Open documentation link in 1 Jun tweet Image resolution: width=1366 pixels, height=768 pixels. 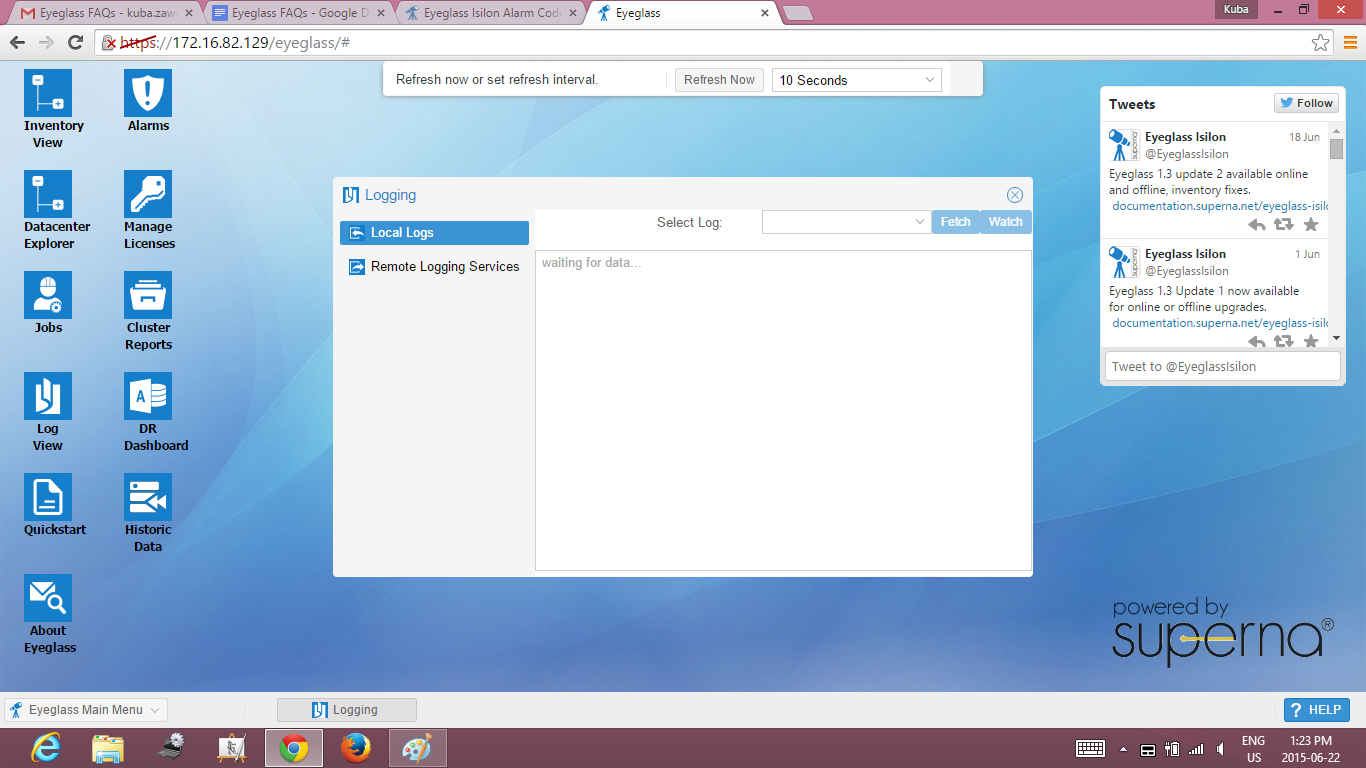1220,323
